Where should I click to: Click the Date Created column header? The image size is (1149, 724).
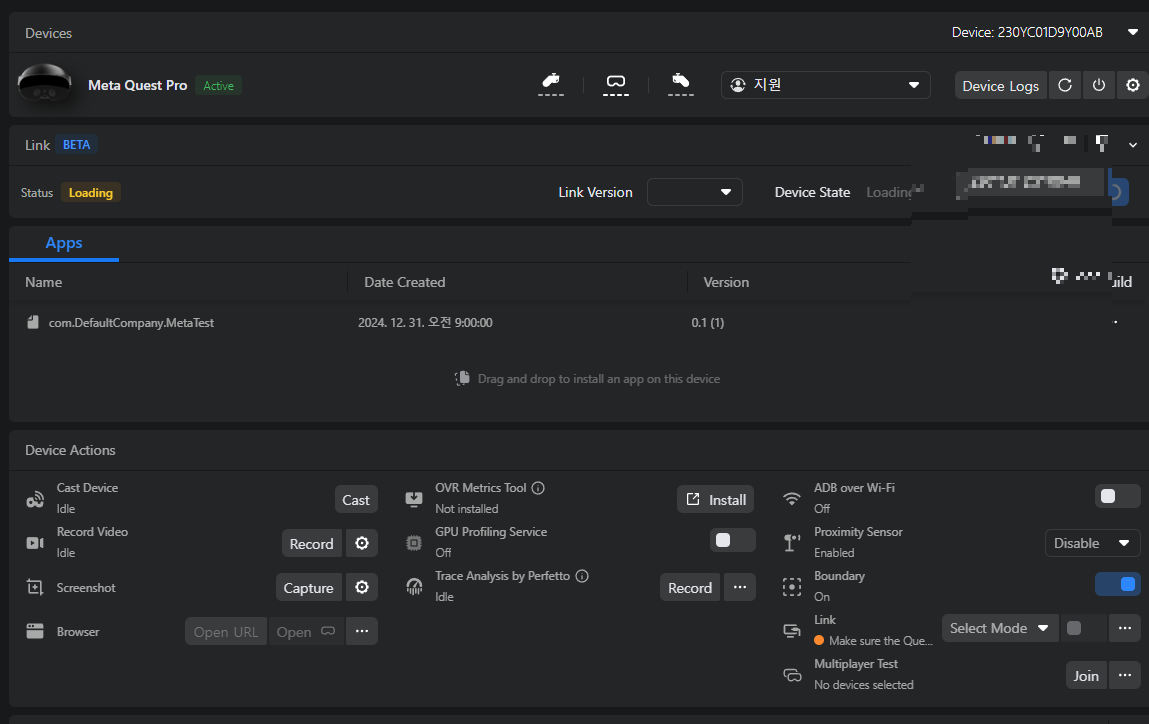pos(404,282)
